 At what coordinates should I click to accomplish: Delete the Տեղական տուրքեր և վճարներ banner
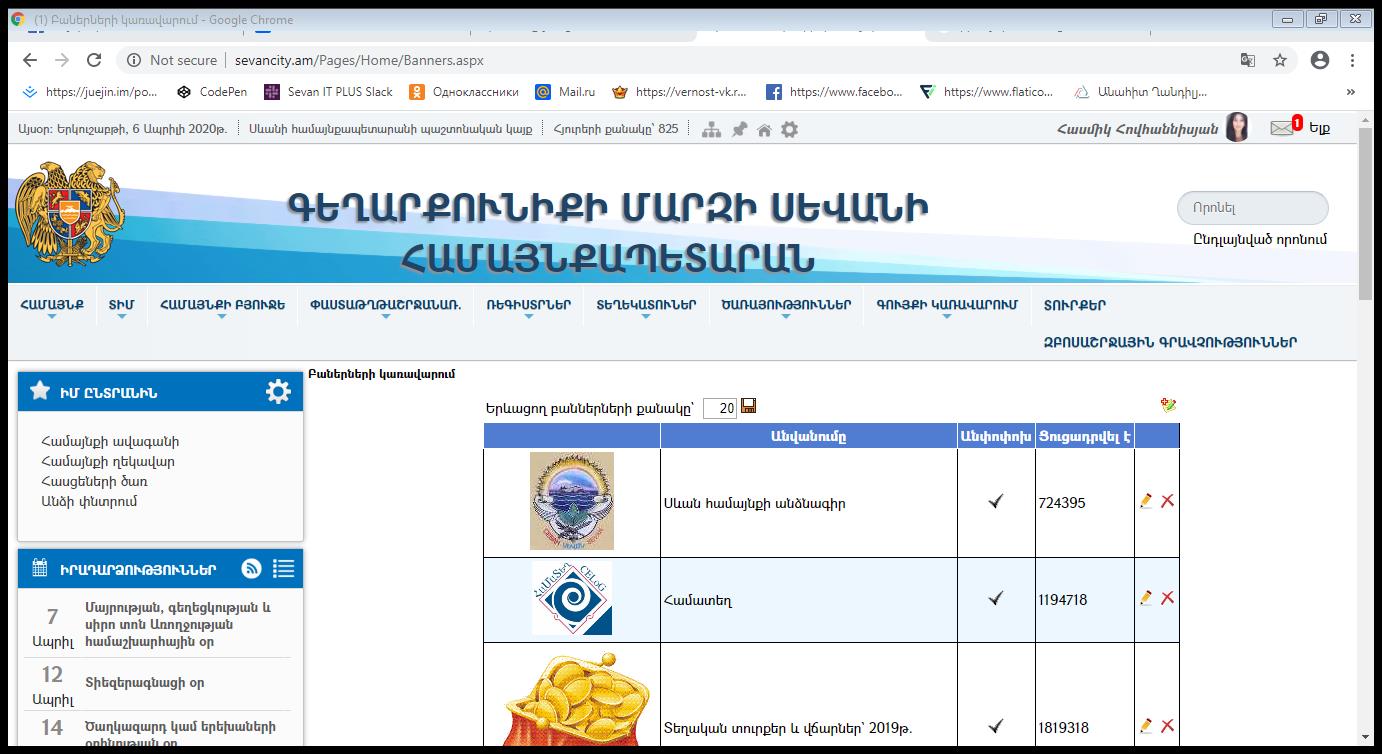1167,726
